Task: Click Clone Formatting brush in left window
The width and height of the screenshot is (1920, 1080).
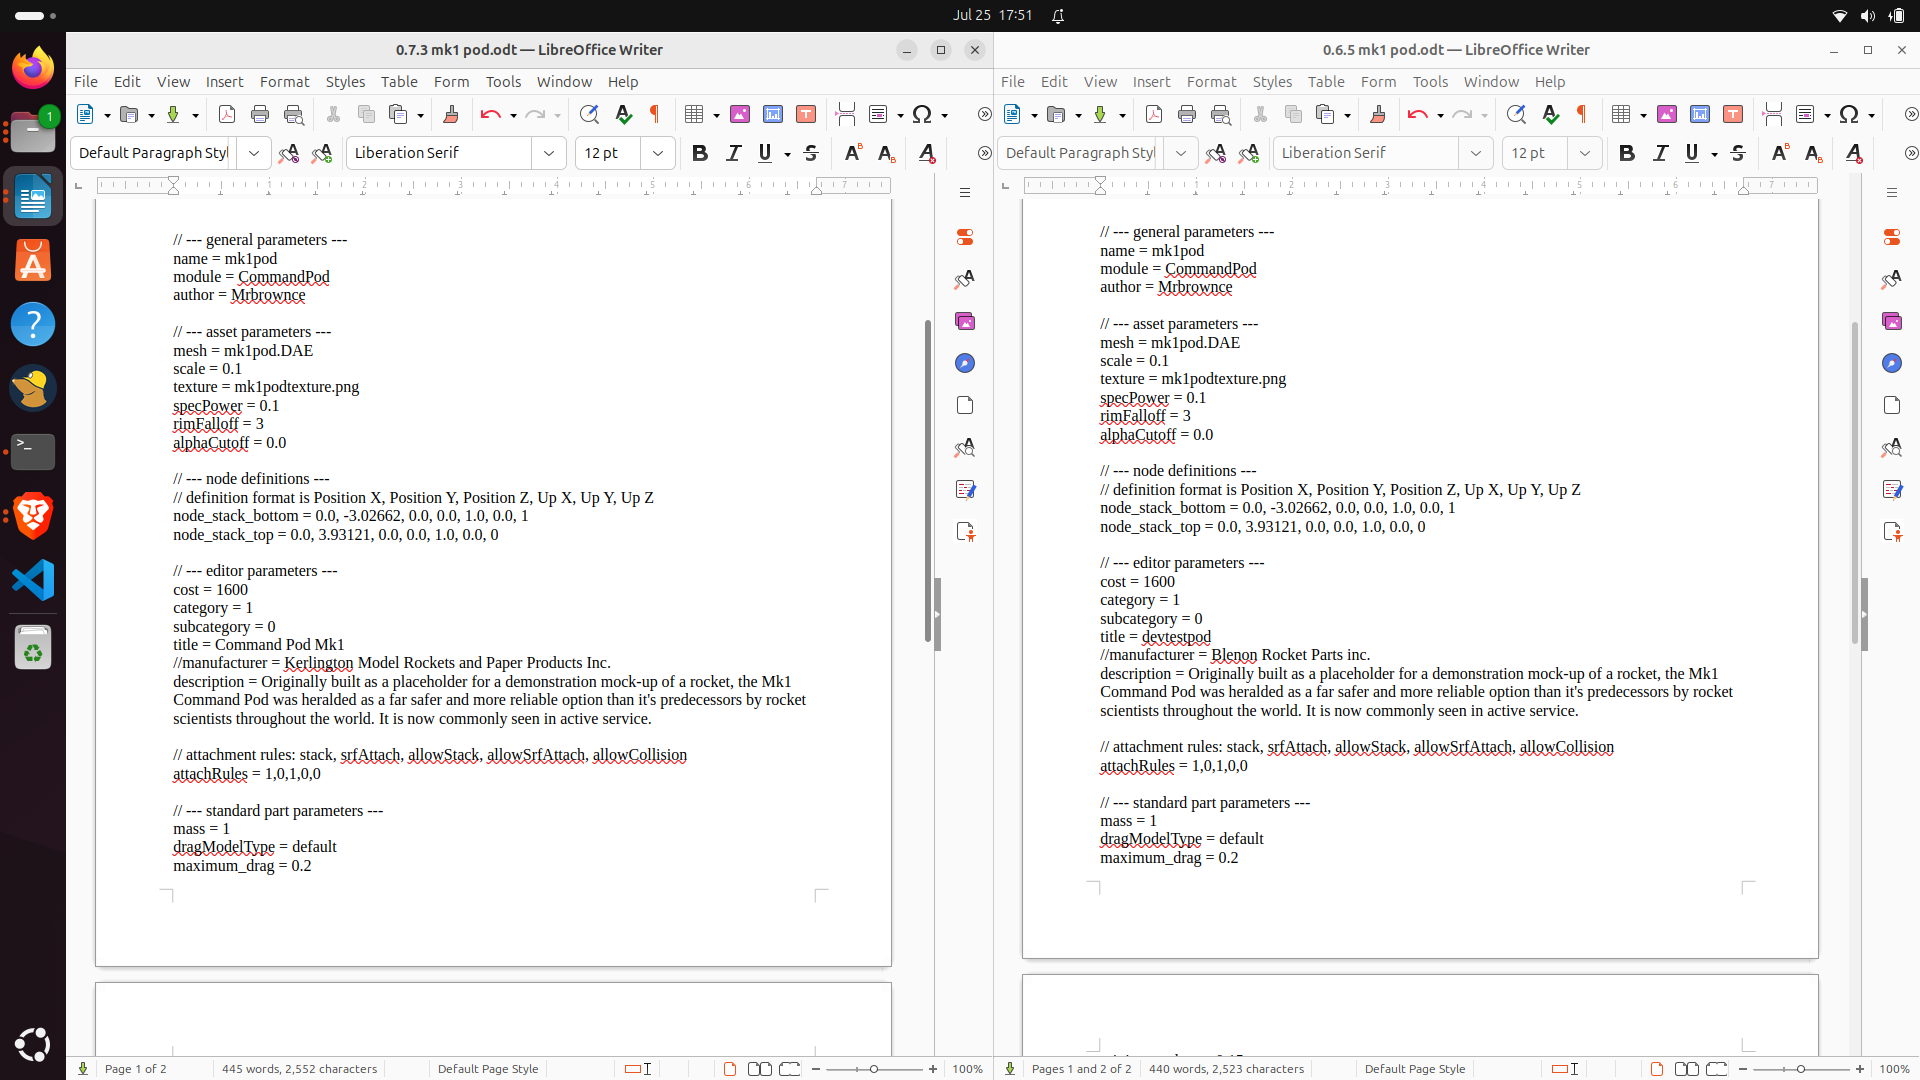Action: coord(451,114)
